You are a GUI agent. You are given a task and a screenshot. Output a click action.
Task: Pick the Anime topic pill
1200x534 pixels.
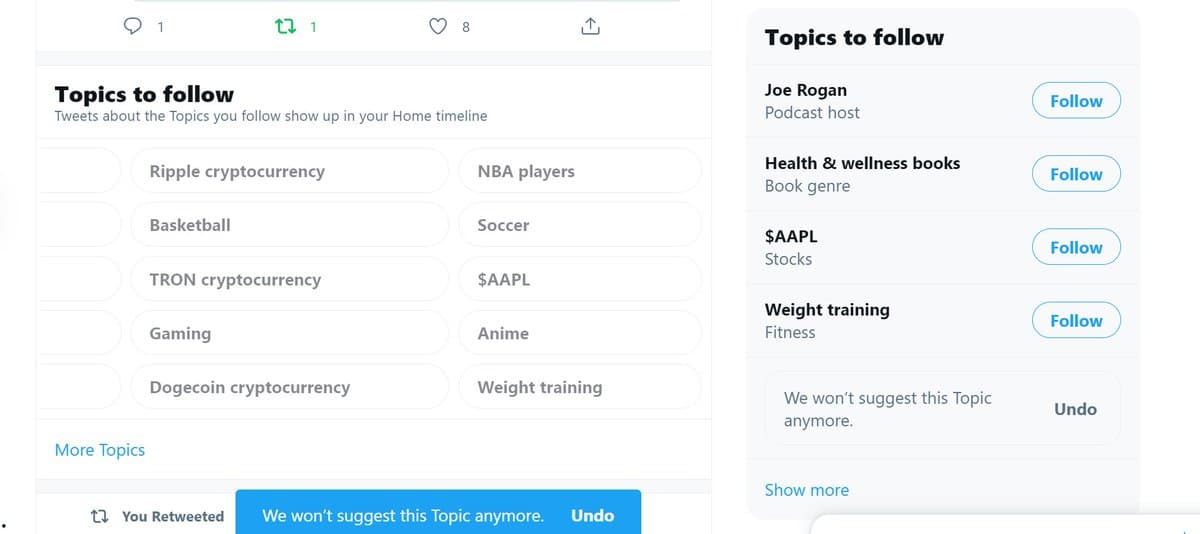pos(580,334)
